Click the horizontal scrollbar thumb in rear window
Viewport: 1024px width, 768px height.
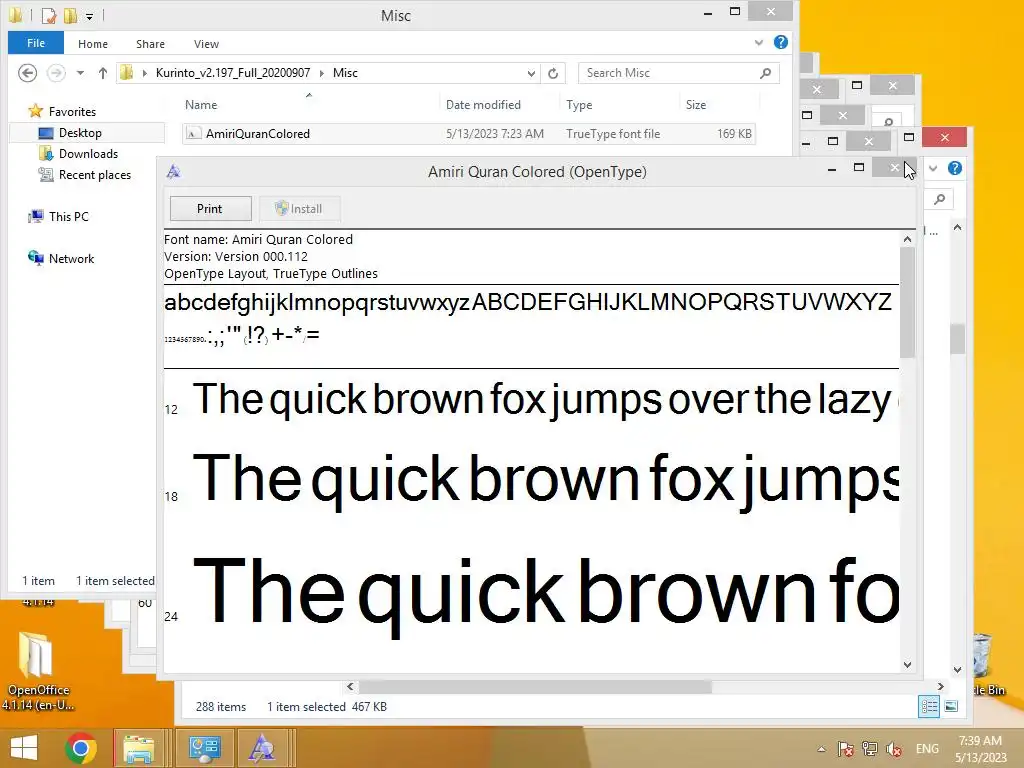pyautogui.click(x=535, y=686)
